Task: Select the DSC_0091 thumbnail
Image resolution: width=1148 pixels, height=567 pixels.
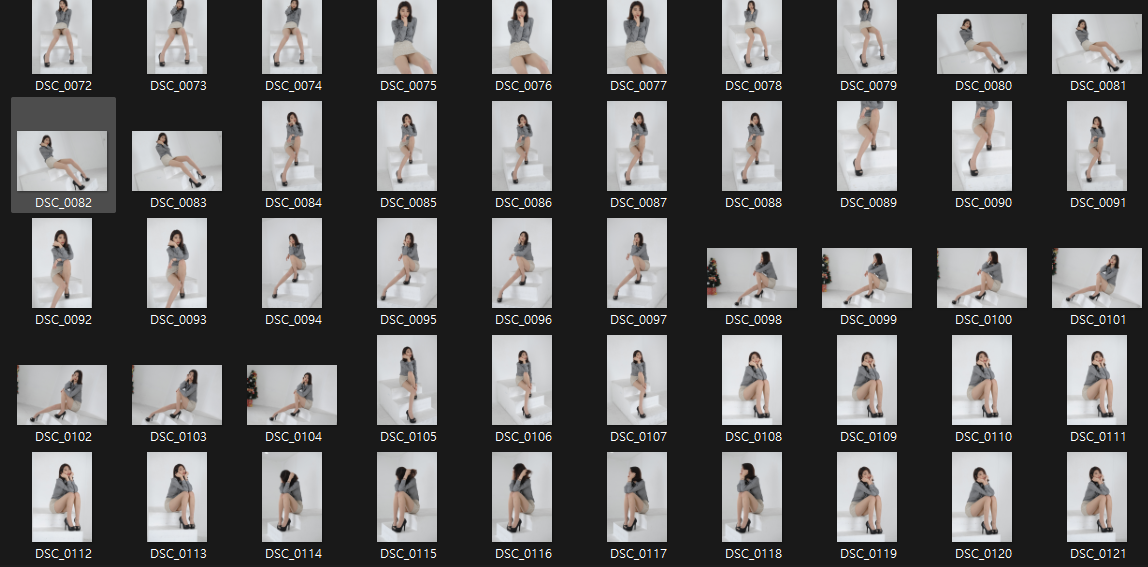Action: pos(1097,146)
